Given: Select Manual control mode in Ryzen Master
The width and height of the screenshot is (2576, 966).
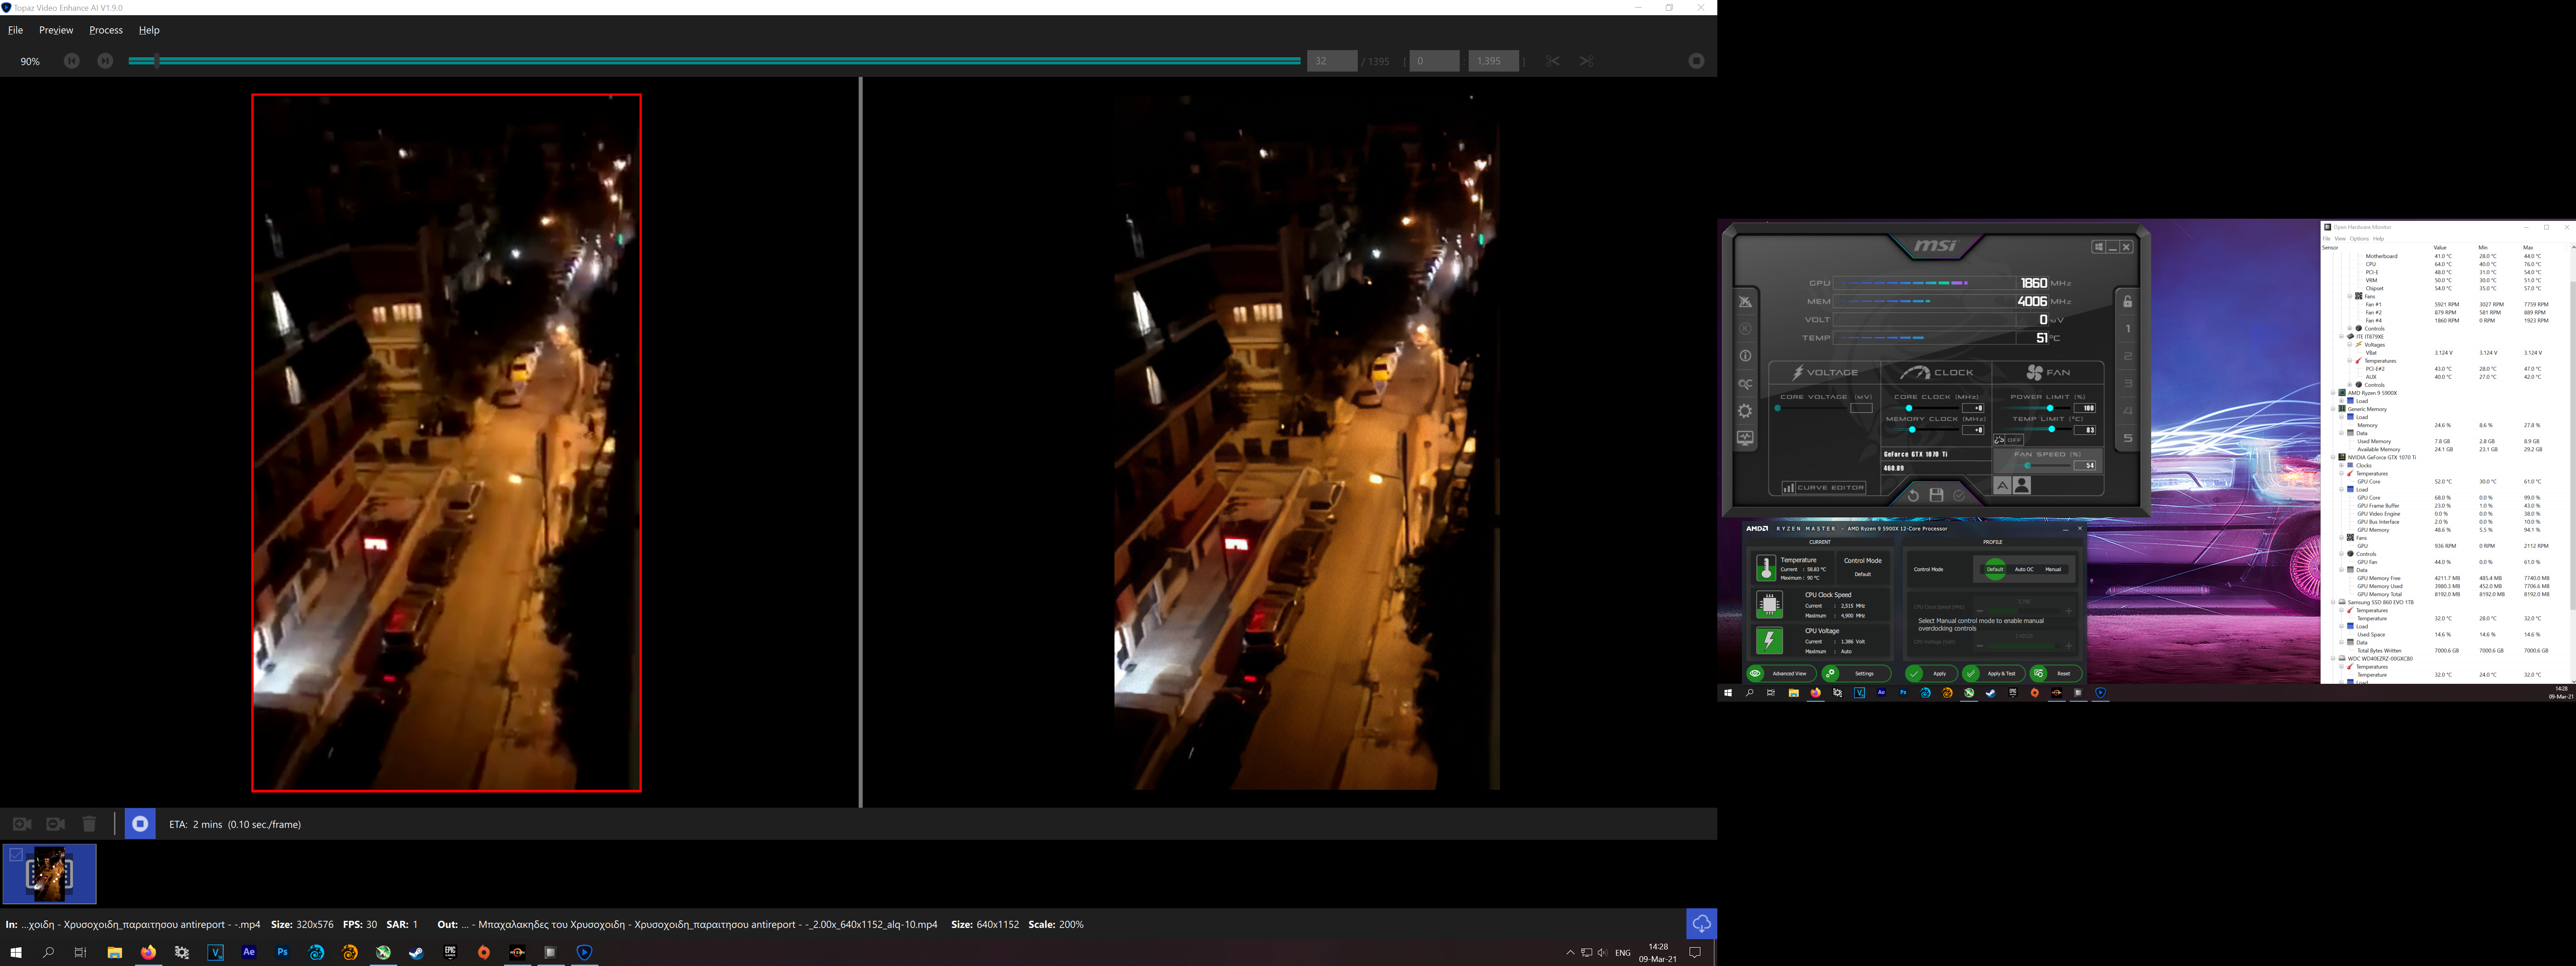Looking at the screenshot, I should tap(2053, 569).
